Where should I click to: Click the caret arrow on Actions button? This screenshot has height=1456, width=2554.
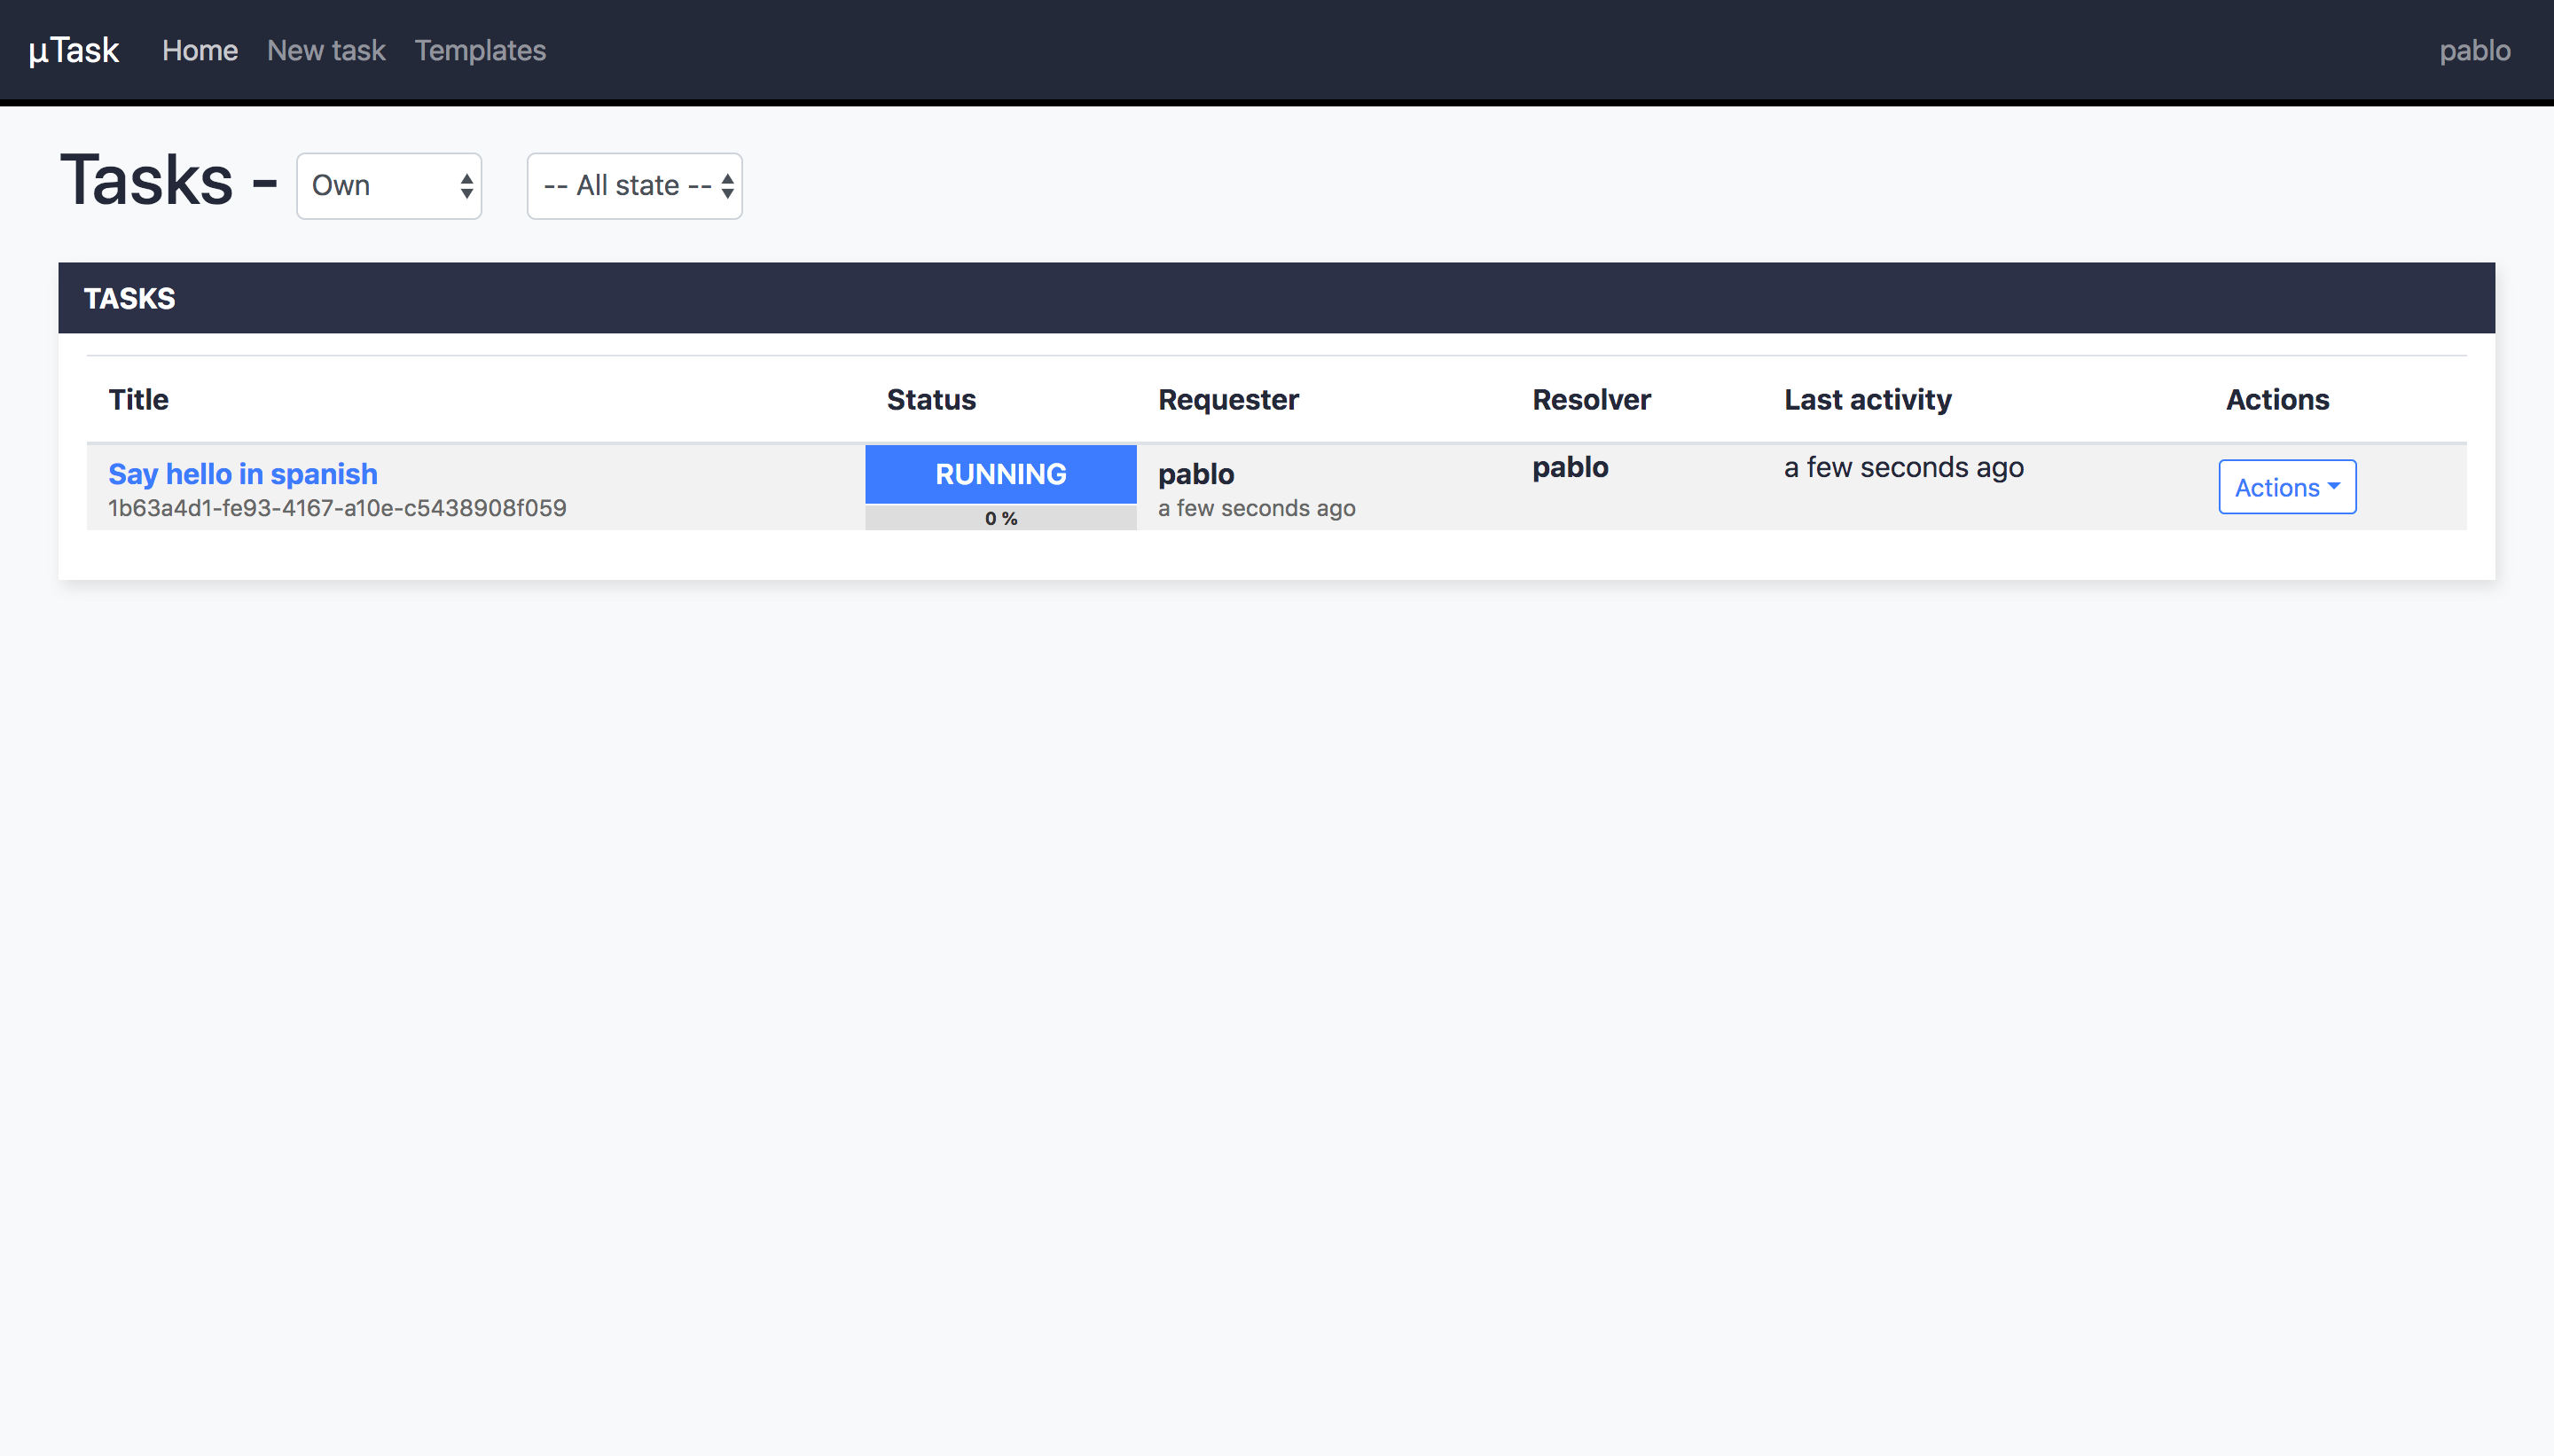[2334, 486]
